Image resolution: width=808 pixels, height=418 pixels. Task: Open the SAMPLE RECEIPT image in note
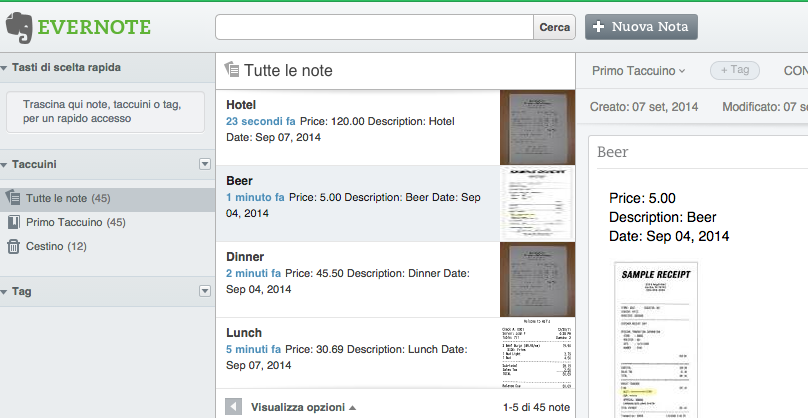point(655,339)
